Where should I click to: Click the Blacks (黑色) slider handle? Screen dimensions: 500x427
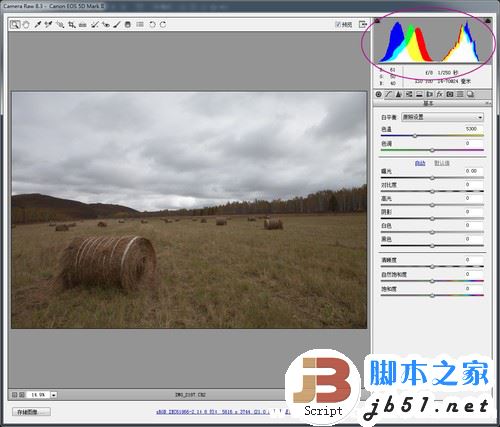[432, 246]
